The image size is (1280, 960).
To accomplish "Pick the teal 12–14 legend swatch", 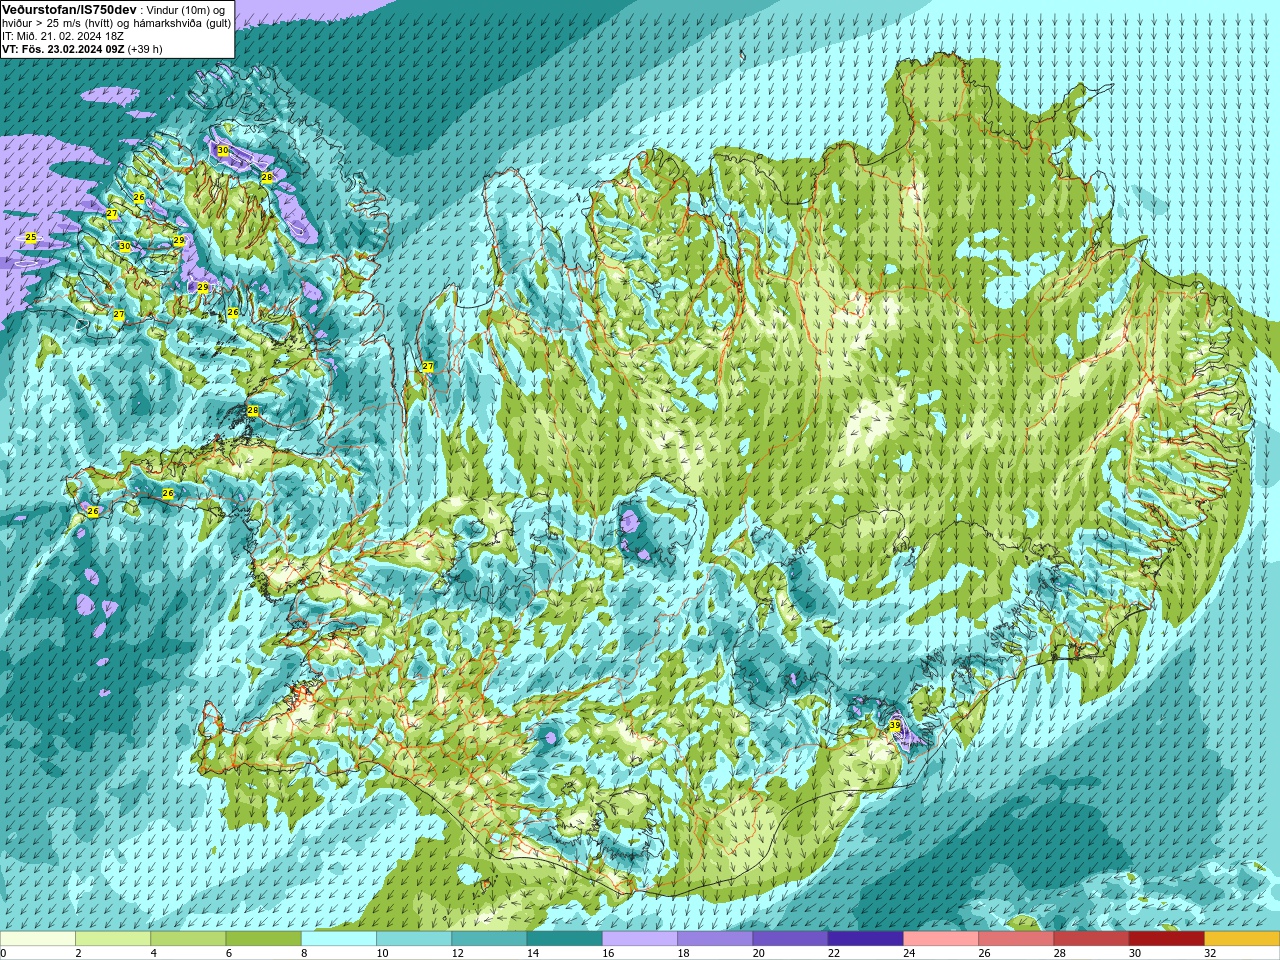I will point(489,939).
